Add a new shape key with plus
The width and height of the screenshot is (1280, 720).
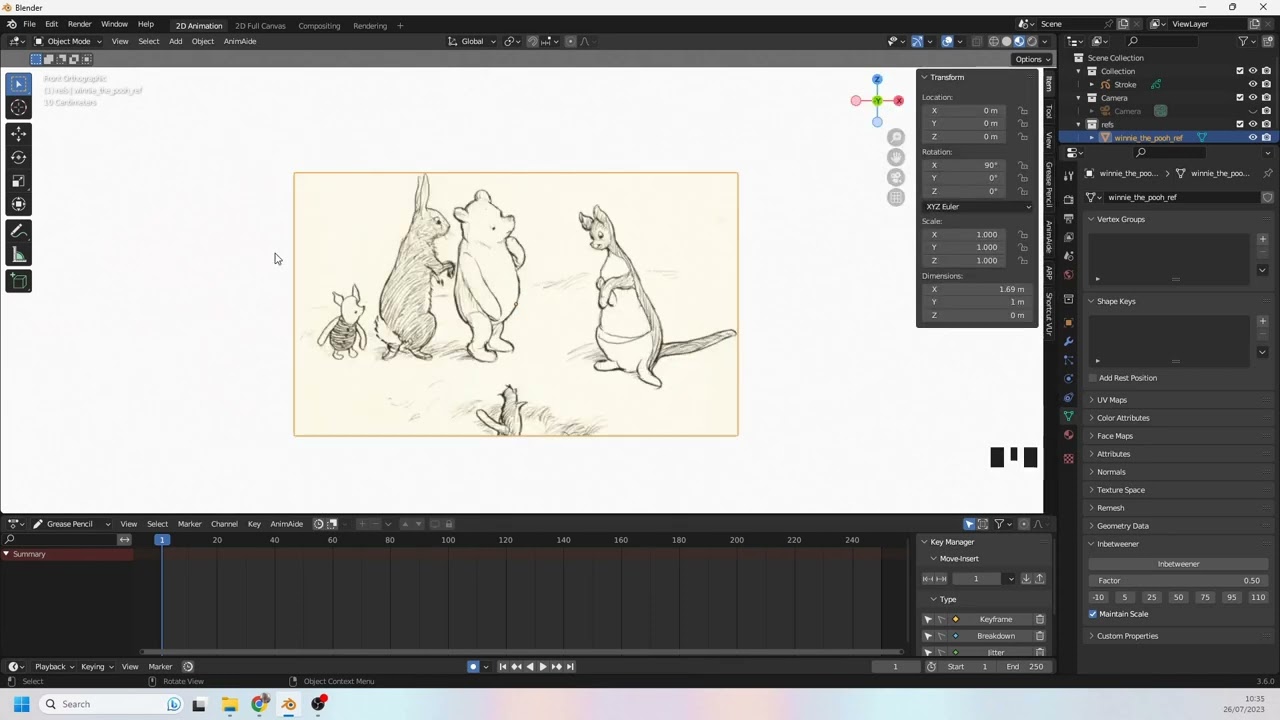click(1262, 321)
